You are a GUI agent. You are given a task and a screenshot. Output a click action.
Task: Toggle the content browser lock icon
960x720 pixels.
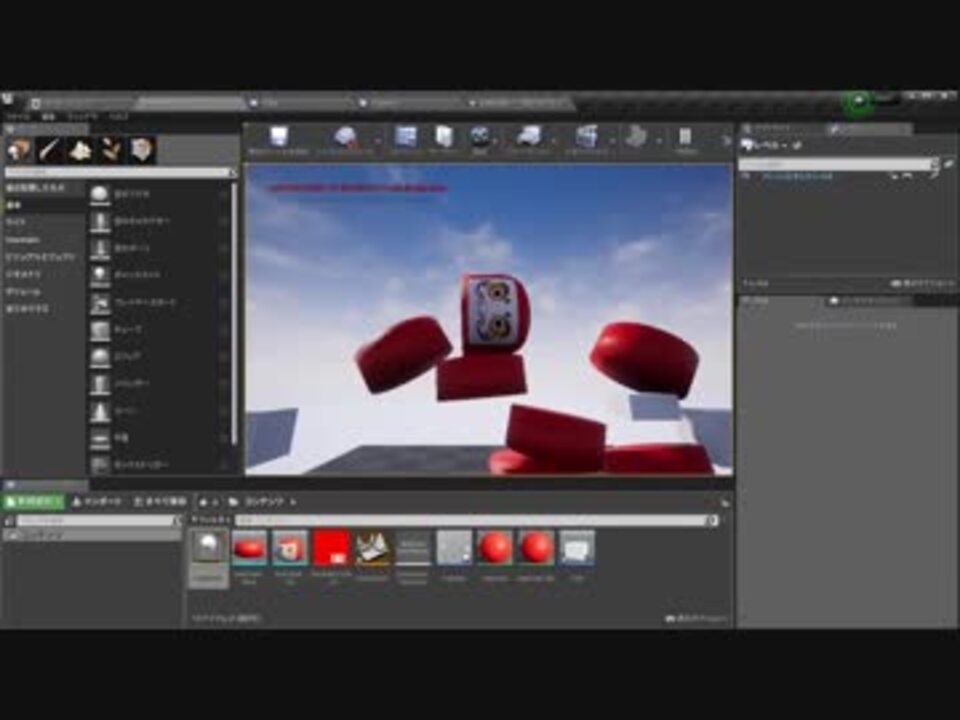[725, 502]
